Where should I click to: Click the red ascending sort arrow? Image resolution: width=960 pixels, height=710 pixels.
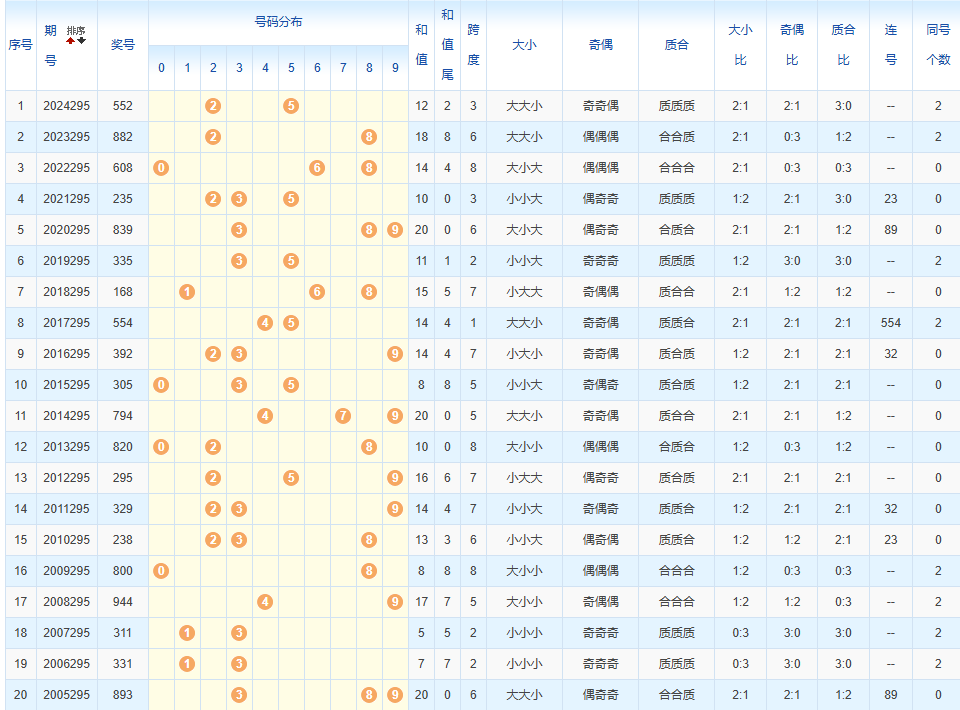pyautogui.click(x=71, y=41)
